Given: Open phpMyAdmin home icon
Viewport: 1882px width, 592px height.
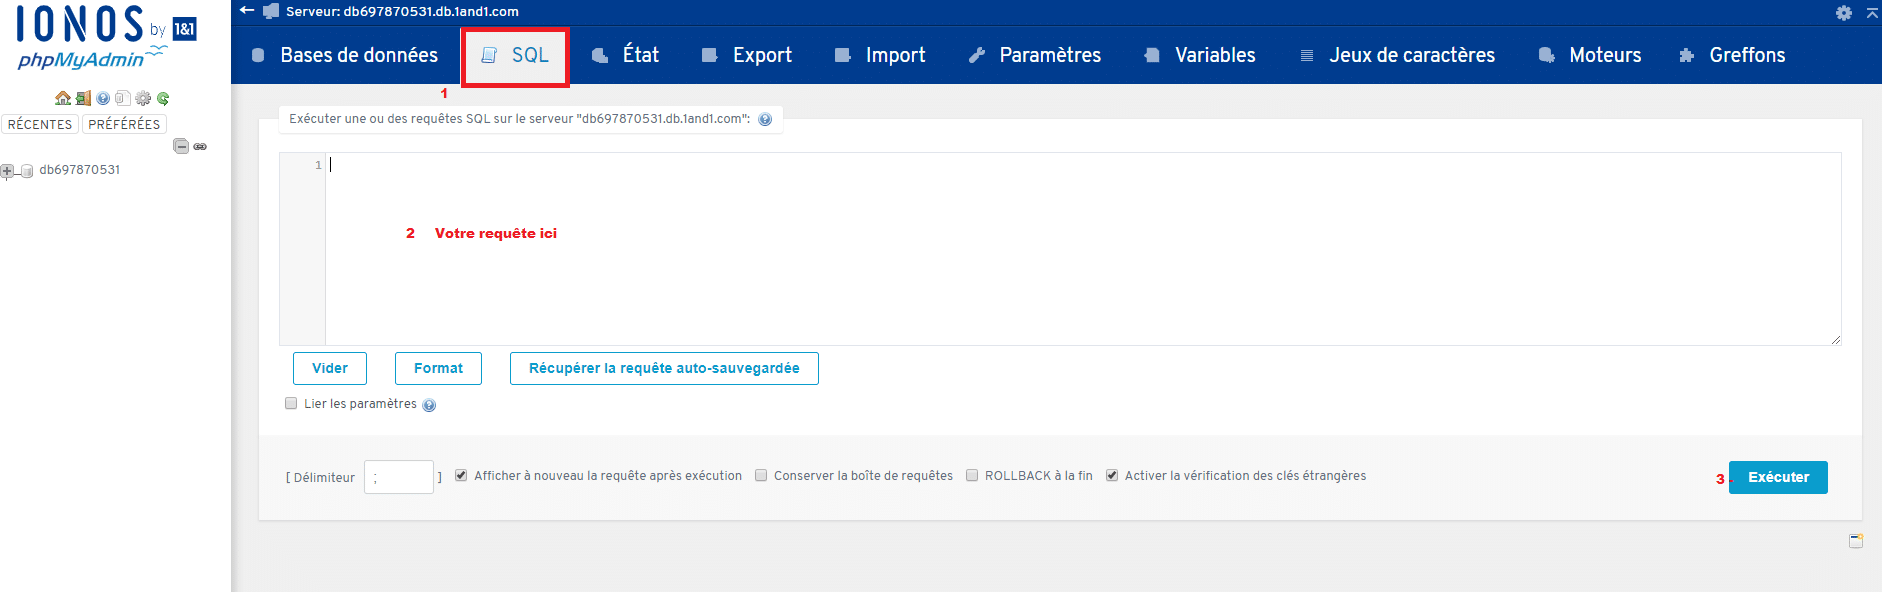Looking at the screenshot, I should click(x=63, y=98).
